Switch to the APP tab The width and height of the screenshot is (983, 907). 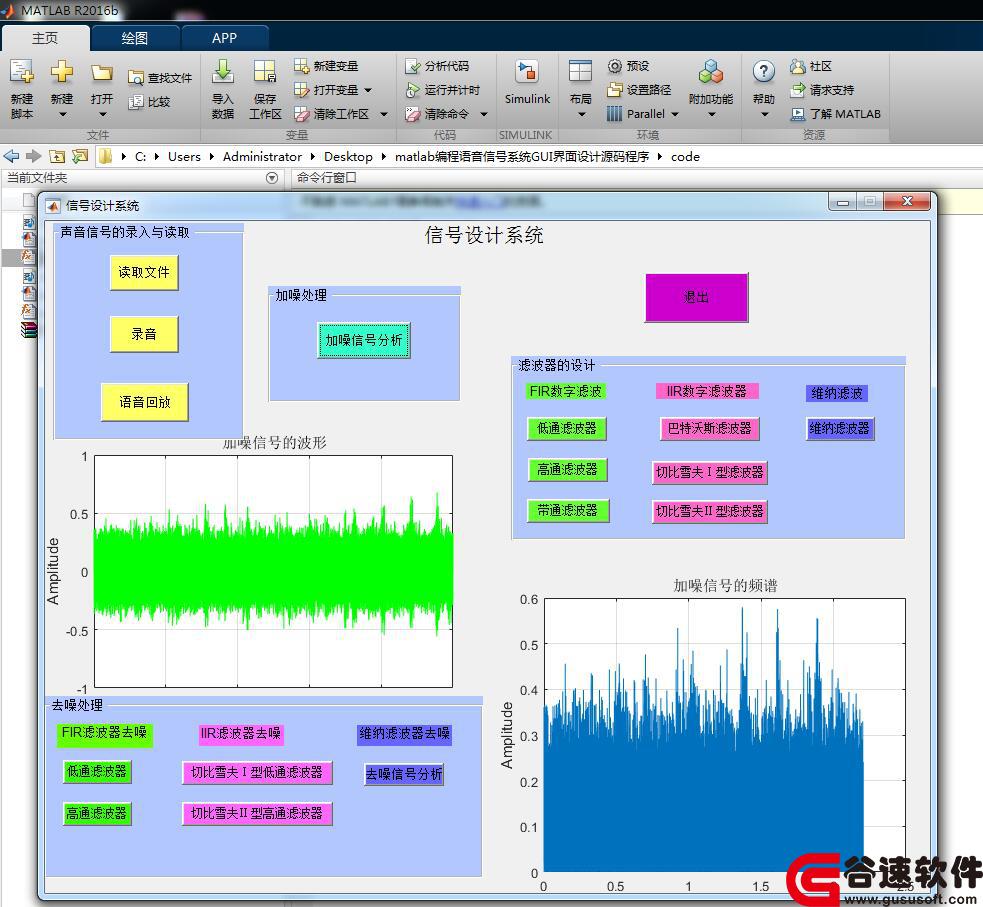[x=224, y=38]
